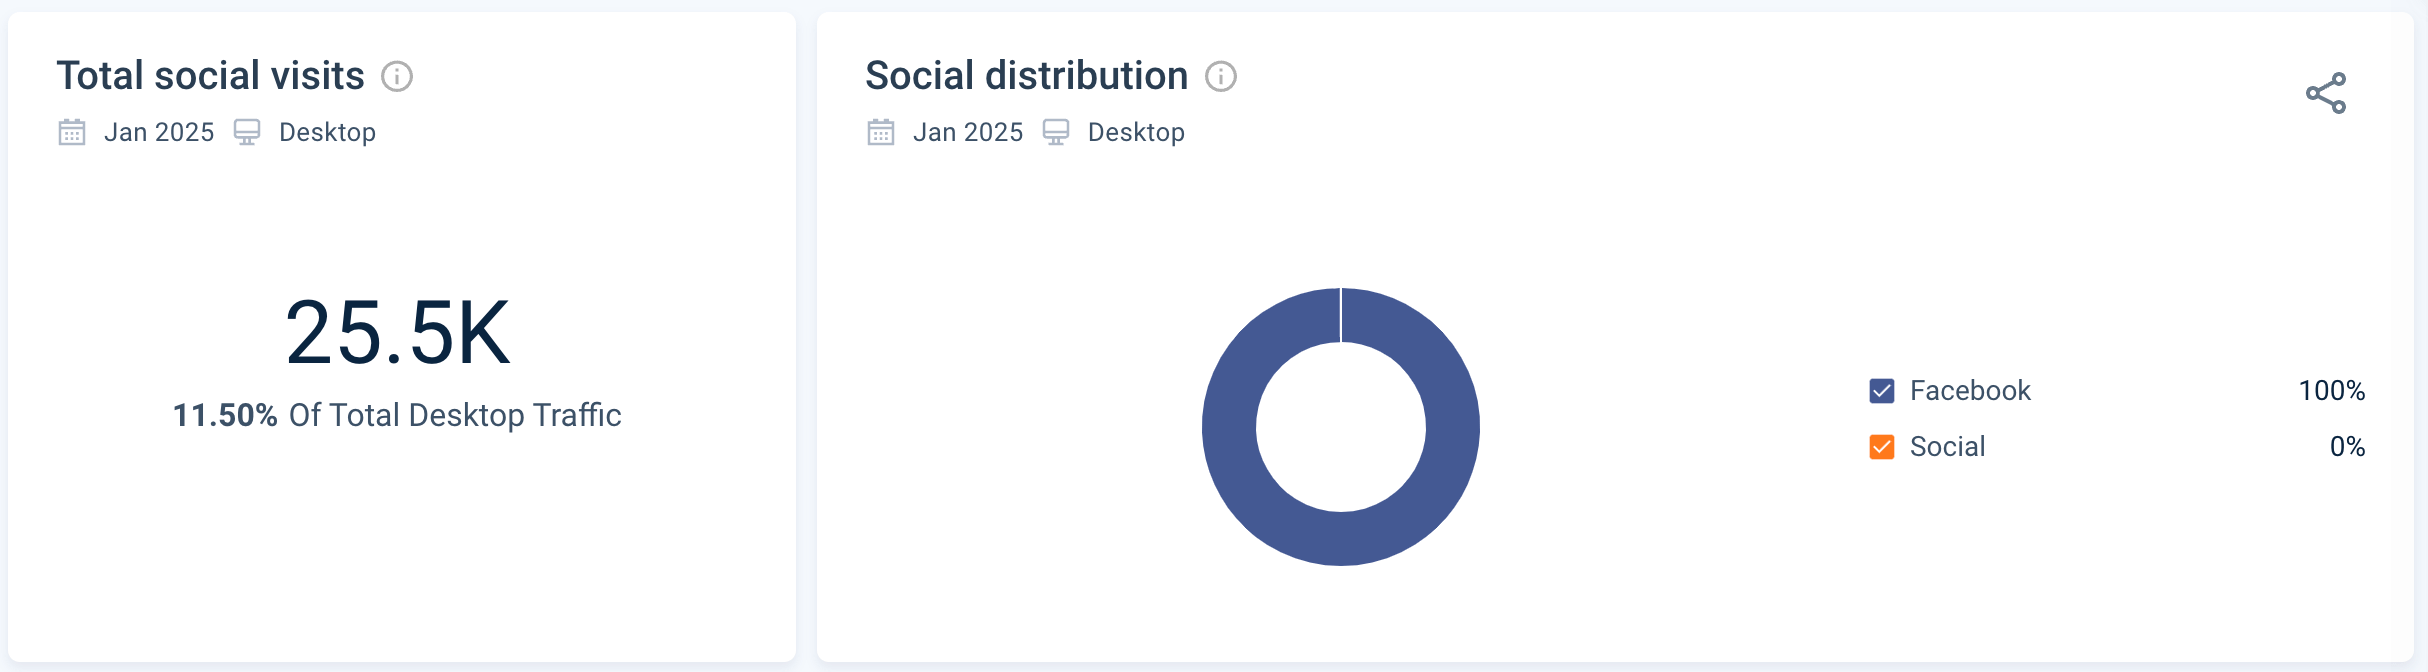
Task: Click the desktop monitor icon in Total social visits
Action: (x=247, y=131)
